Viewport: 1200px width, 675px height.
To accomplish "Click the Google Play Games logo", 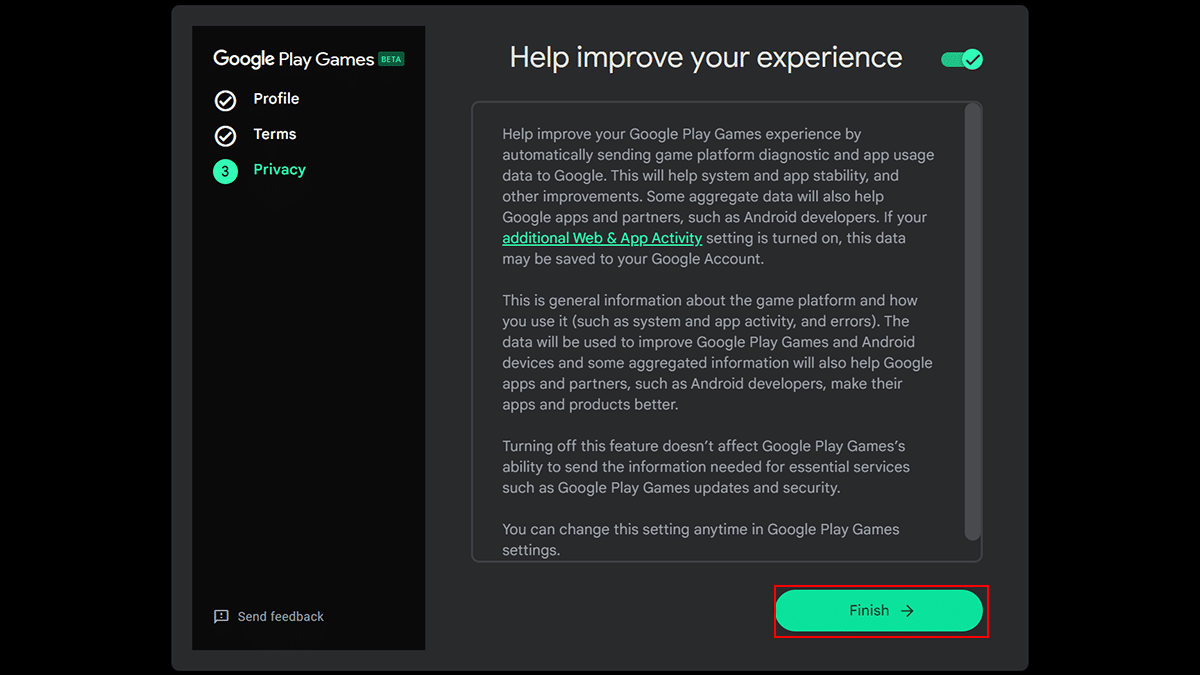I will click(x=293, y=59).
